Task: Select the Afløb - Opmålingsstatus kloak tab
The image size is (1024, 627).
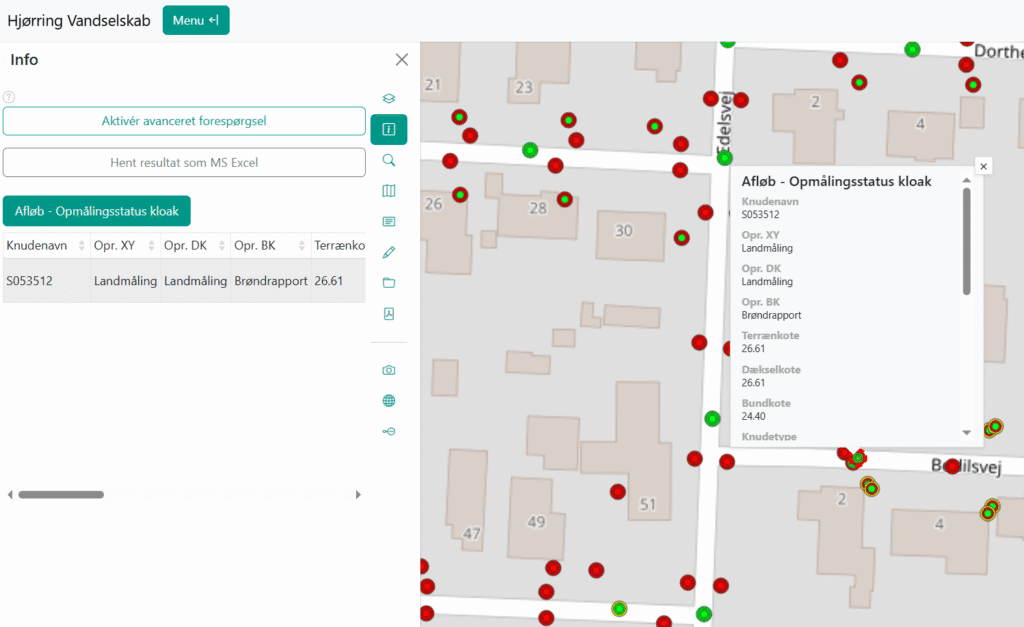Action: [97, 211]
